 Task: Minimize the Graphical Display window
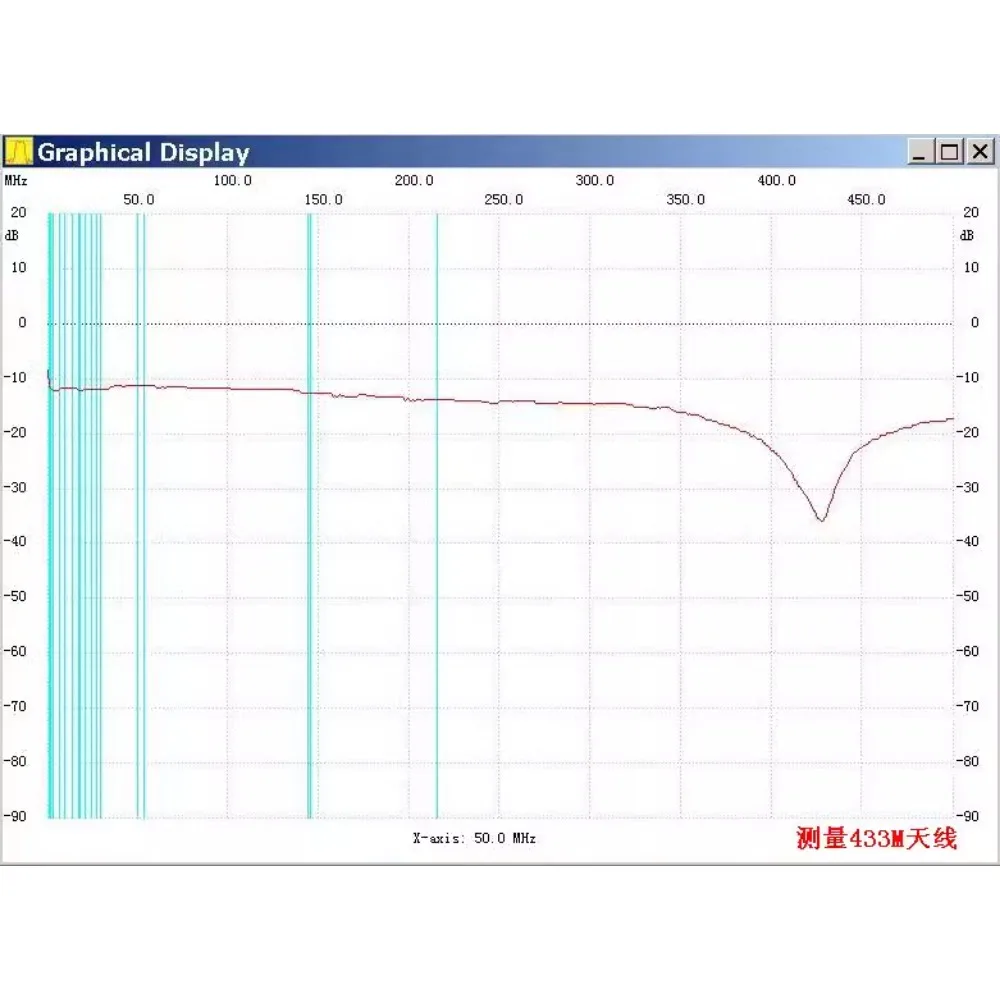click(920, 152)
